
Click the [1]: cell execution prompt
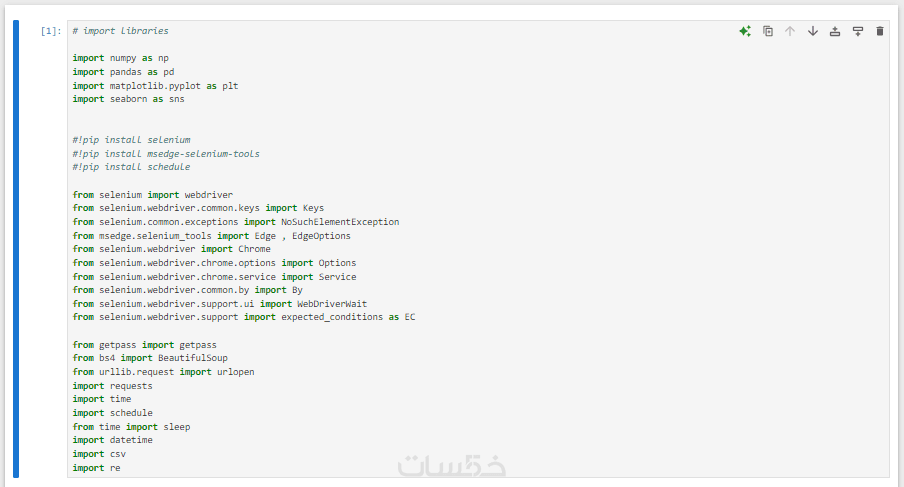point(51,31)
